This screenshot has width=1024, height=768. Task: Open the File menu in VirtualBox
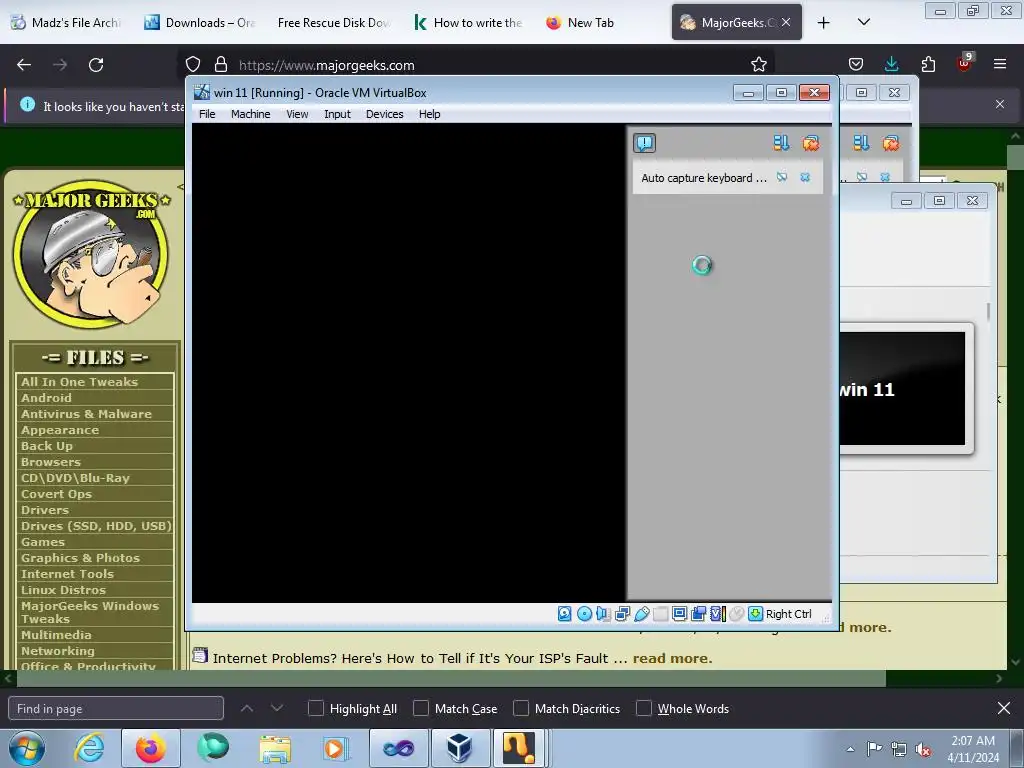pyautogui.click(x=207, y=114)
